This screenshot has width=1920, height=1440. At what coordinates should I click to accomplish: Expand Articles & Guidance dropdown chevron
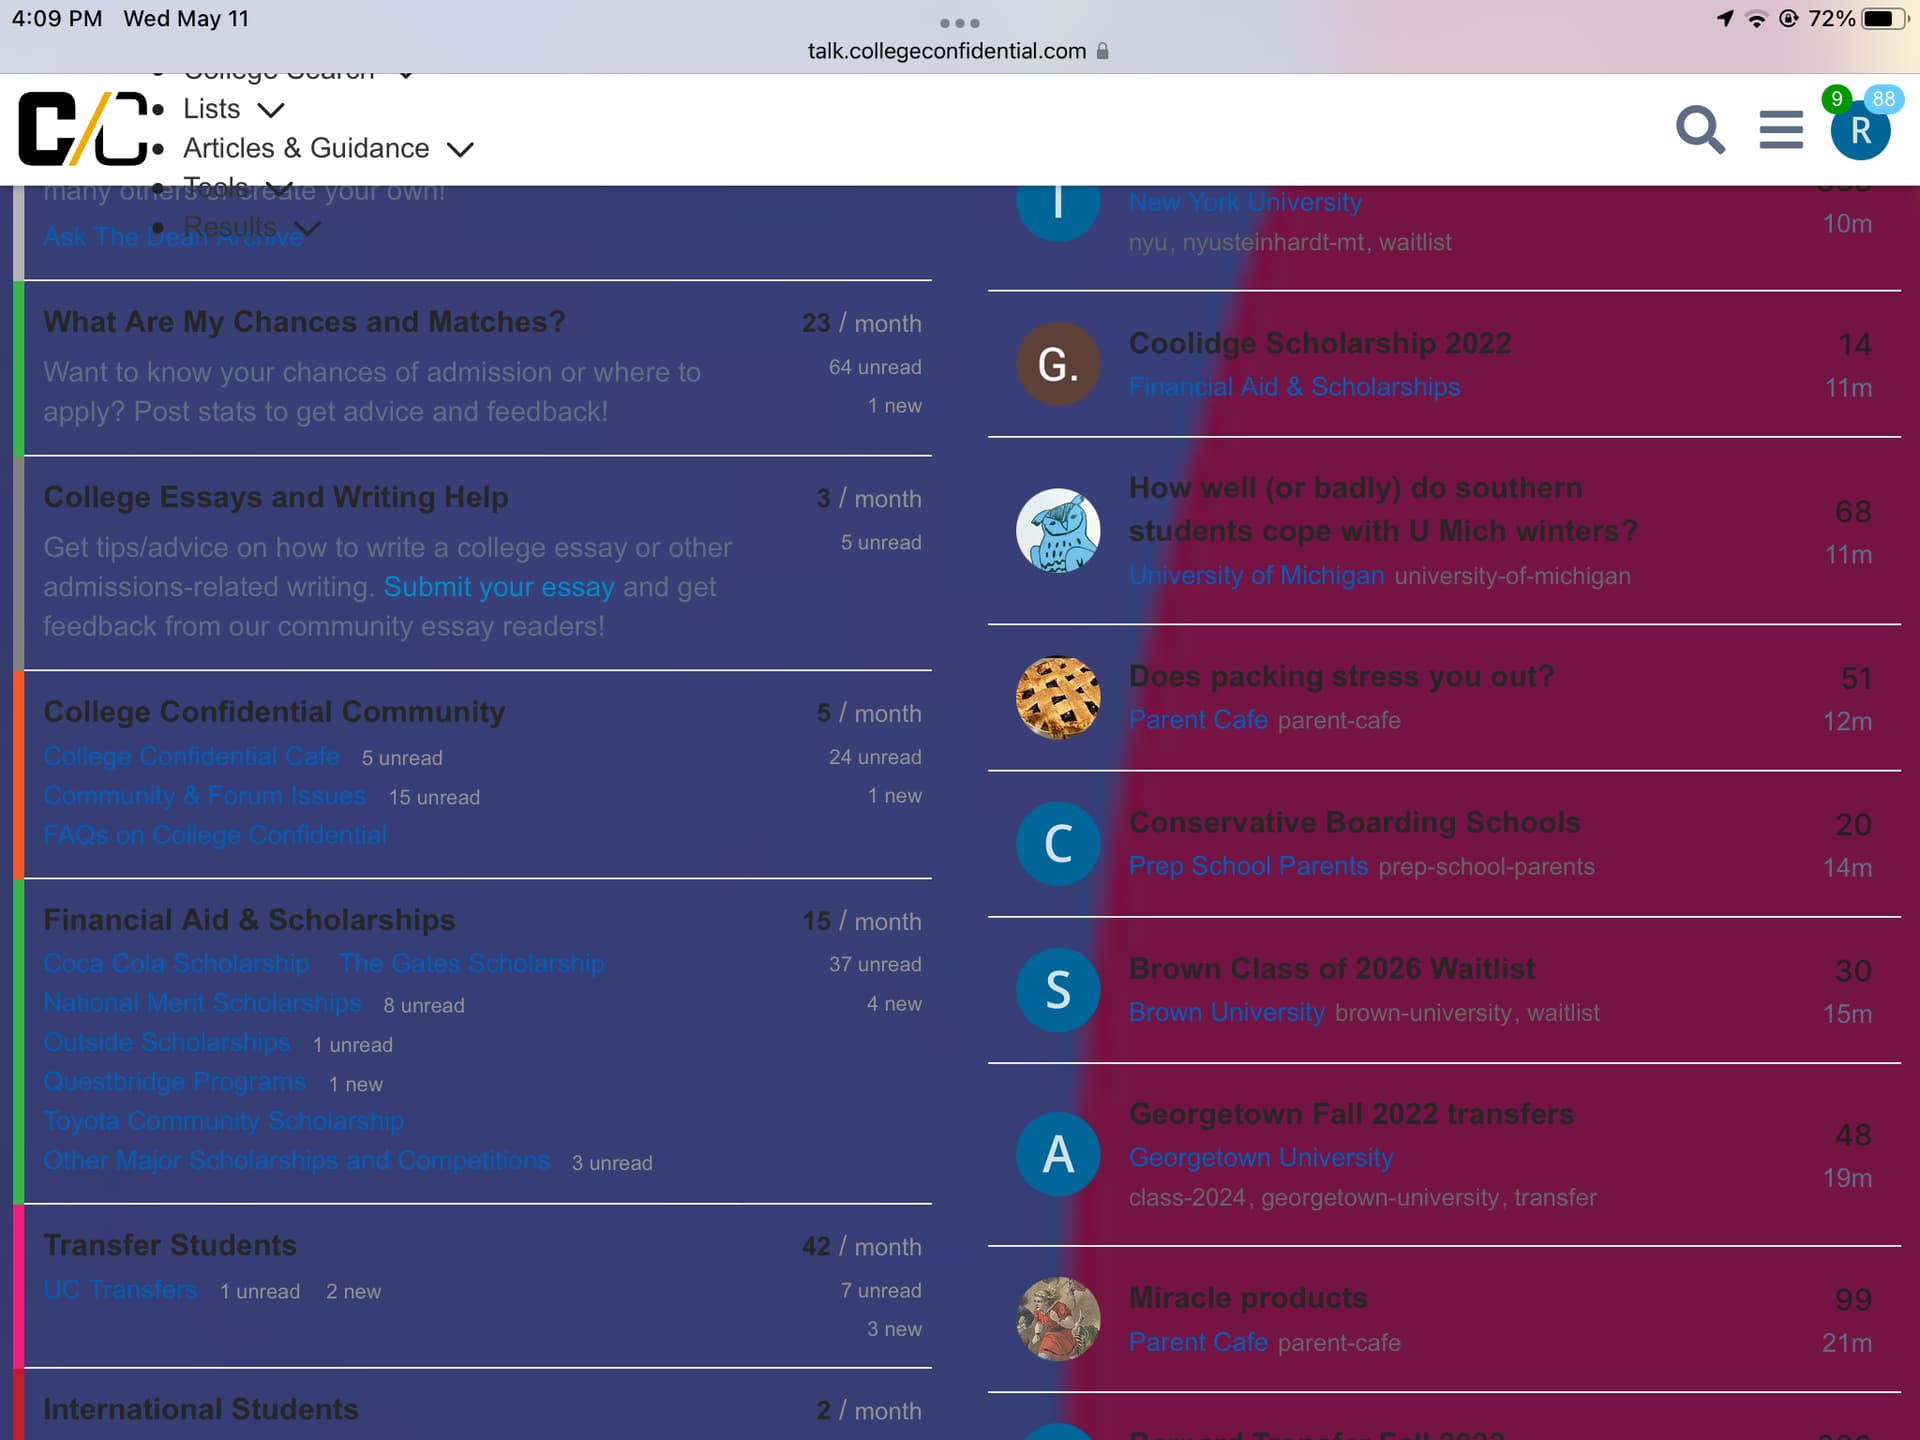pyautogui.click(x=460, y=149)
